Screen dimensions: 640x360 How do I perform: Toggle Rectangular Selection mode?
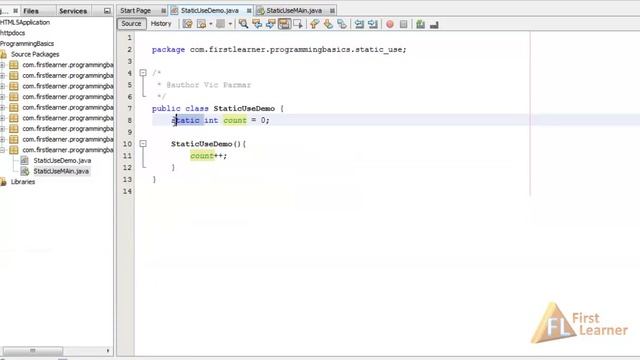pyautogui.click(x=298, y=24)
